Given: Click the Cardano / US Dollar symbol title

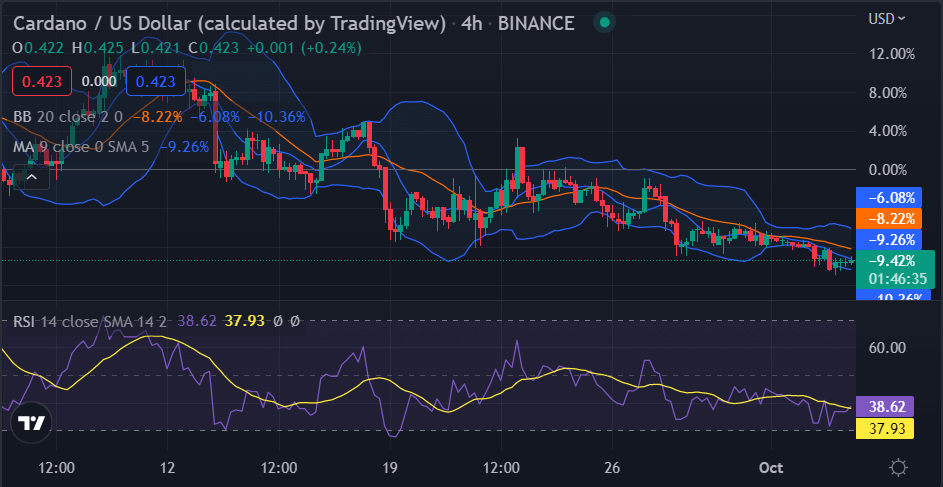Looking at the screenshot, I should 229,23.
